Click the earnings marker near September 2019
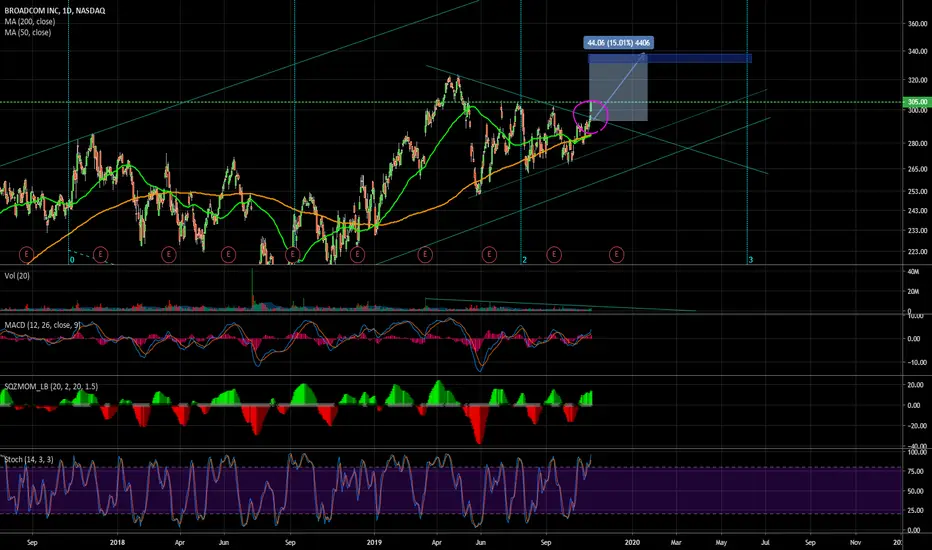 tap(553, 255)
